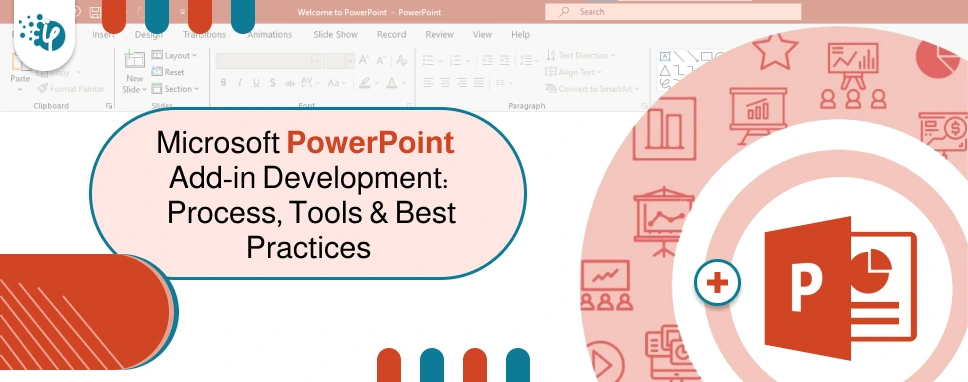Switch to the View tab
This screenshot has width=968, height=382.
click(482, 35)
